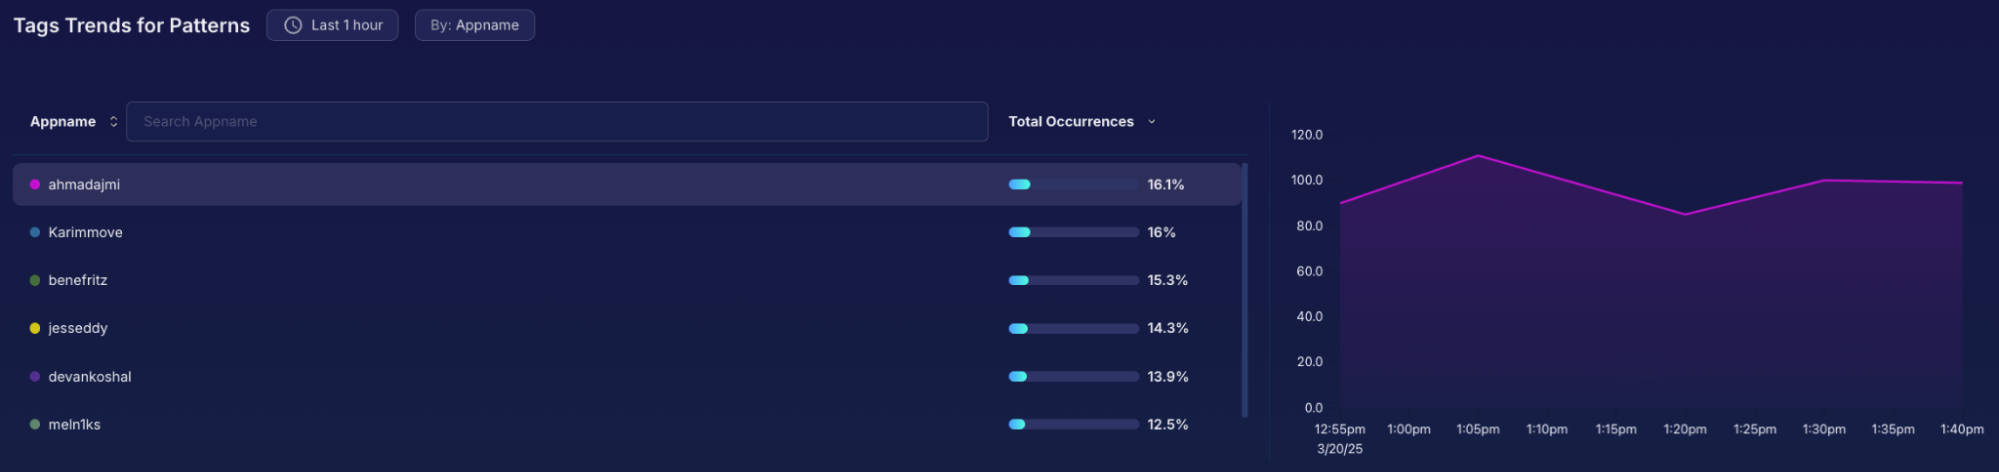Click the magenta dot beside ahmadajmi

(x=35, y=185)
